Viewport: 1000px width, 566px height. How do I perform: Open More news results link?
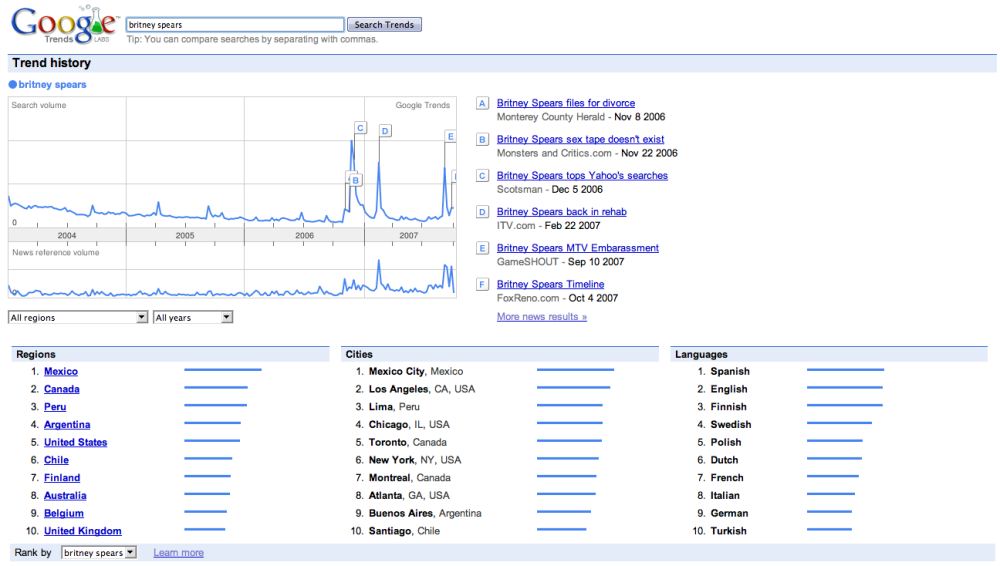tap(541, 317)
